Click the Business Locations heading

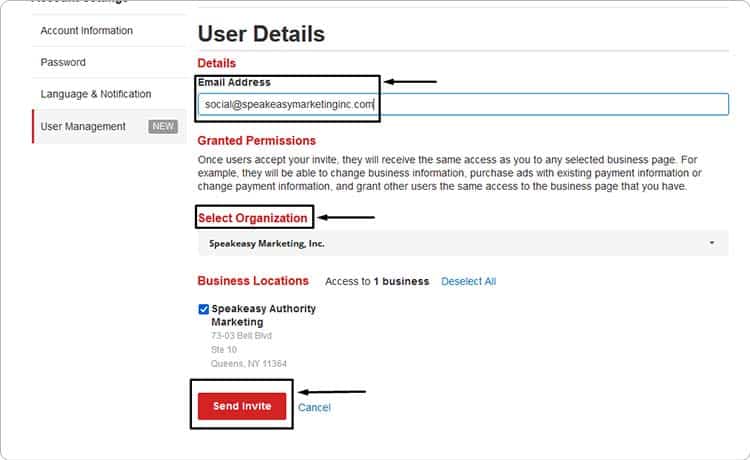pos(253,281)
